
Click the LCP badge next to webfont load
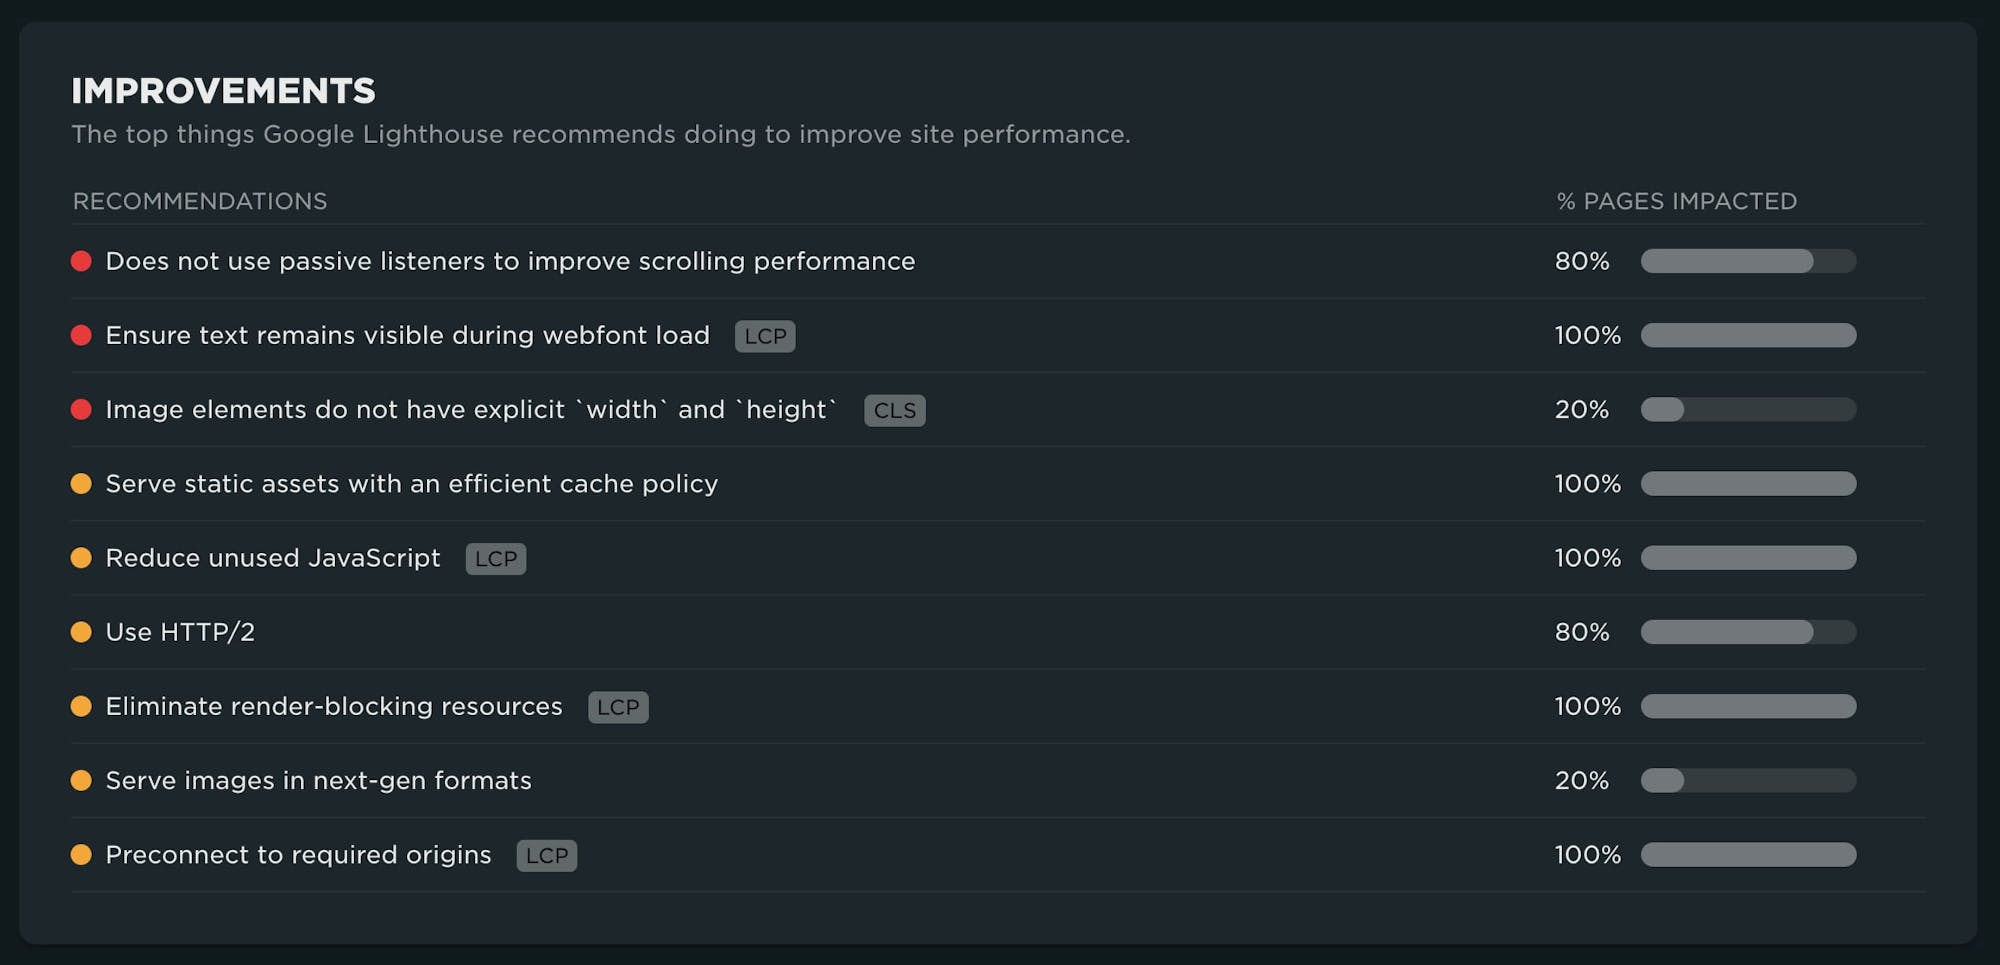coord(765,336)
